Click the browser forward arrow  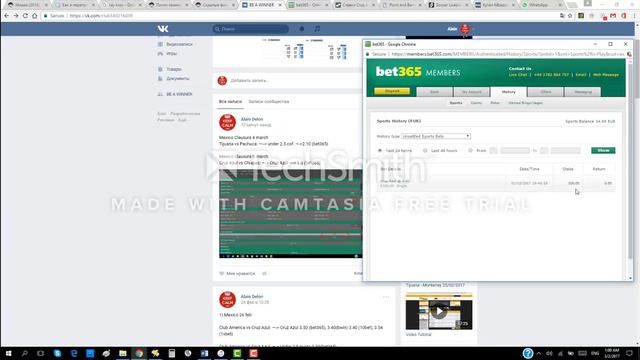[x=16, y=16]
